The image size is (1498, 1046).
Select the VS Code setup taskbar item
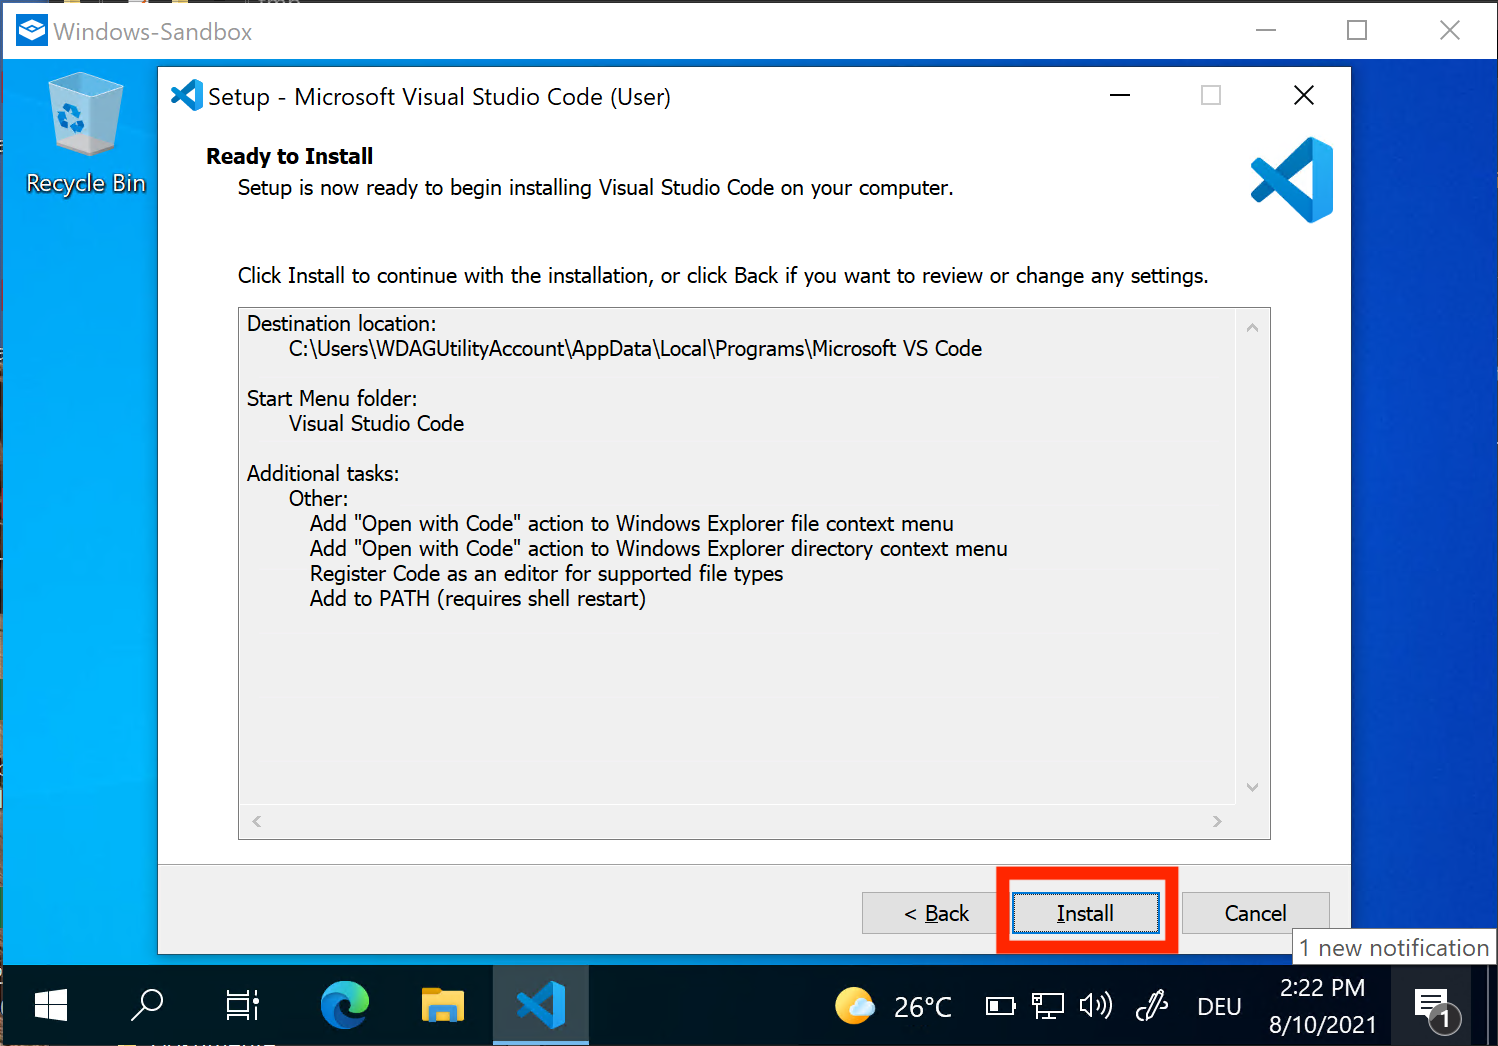click(541, 1005)
